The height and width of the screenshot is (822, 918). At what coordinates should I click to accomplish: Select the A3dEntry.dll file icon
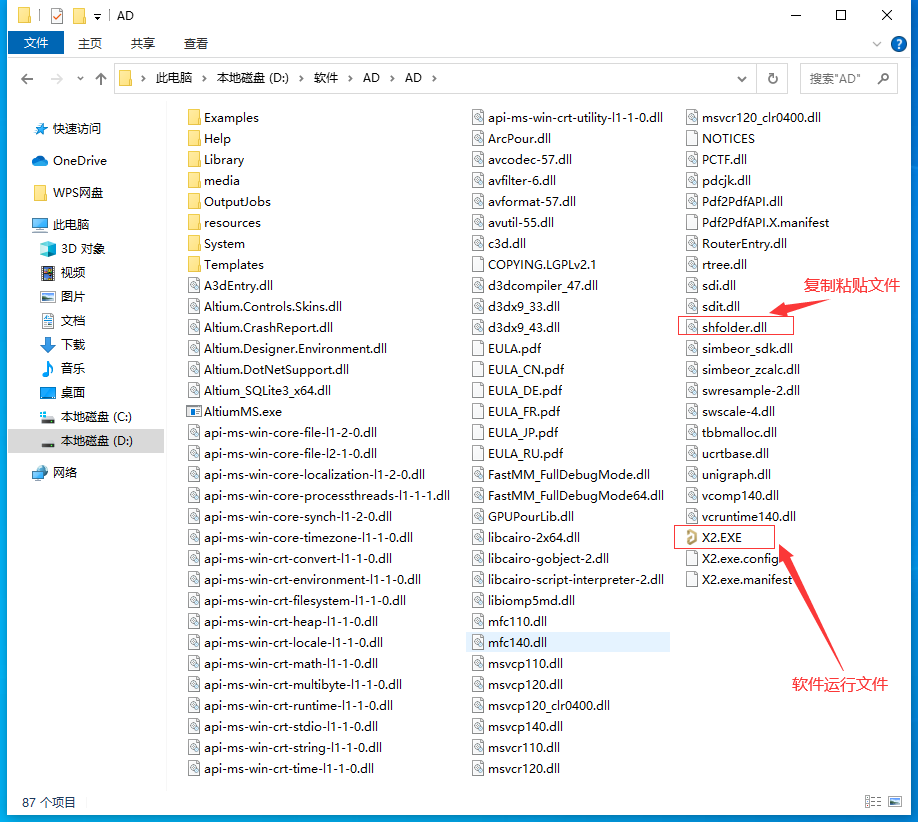coord(194,286)
